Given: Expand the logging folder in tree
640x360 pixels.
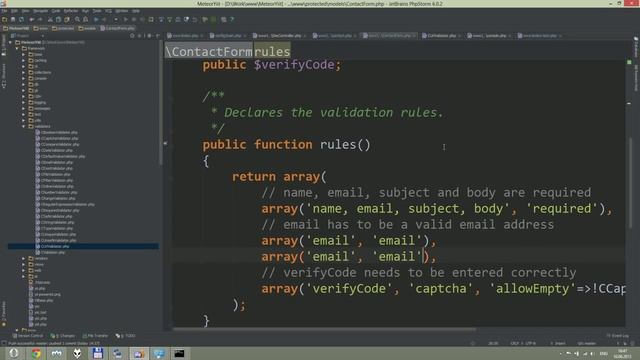Looking at the screenshot, I should click(x=24, y=102).
